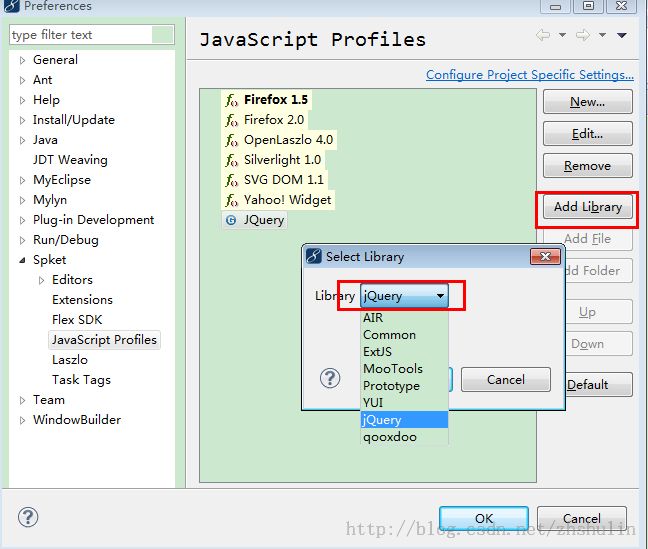Image resolution: width=648 pixels, height=549 pixels.
Task: Select ExtJS in the library list
Action: tap(404, 352)
